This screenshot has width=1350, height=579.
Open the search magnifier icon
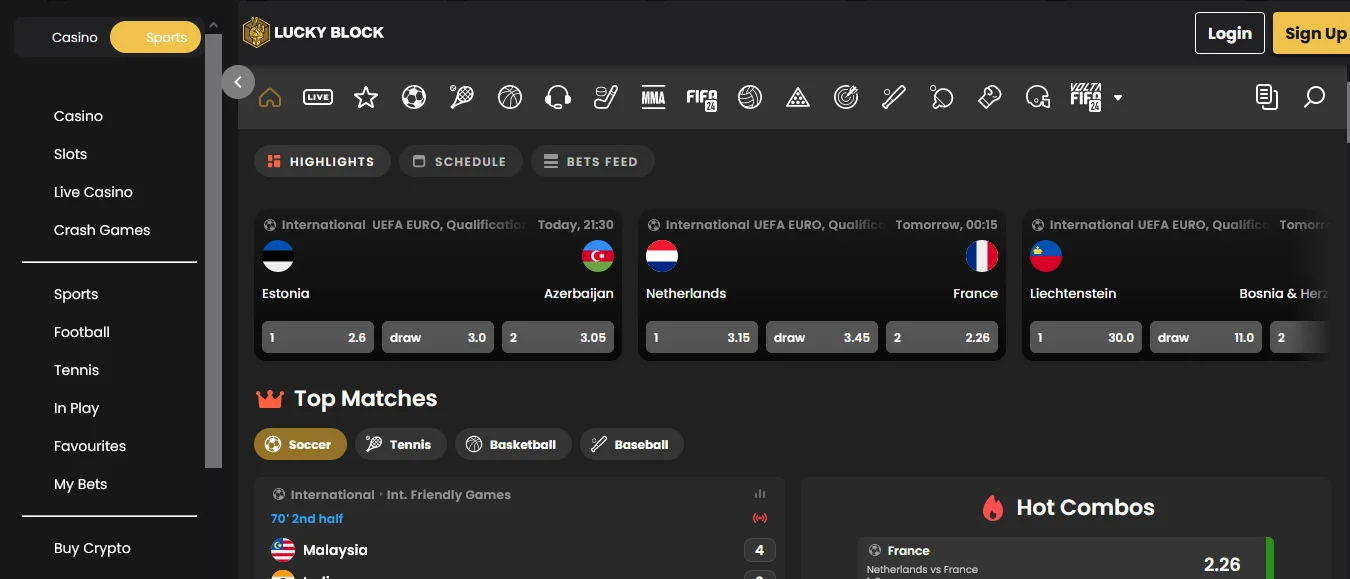(1314, 97)
